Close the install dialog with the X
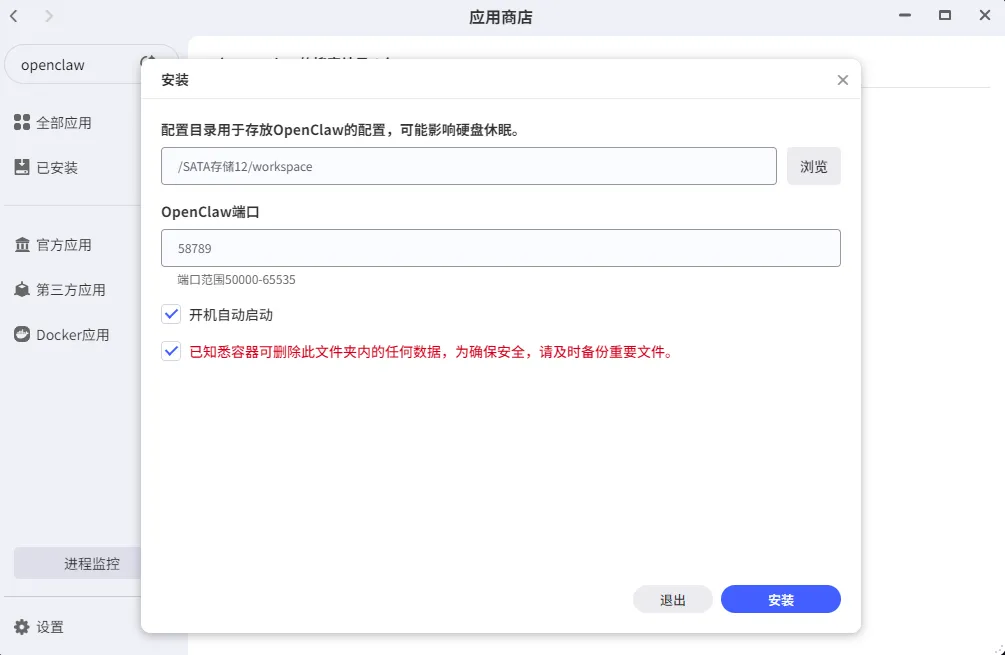 (842, 80)
